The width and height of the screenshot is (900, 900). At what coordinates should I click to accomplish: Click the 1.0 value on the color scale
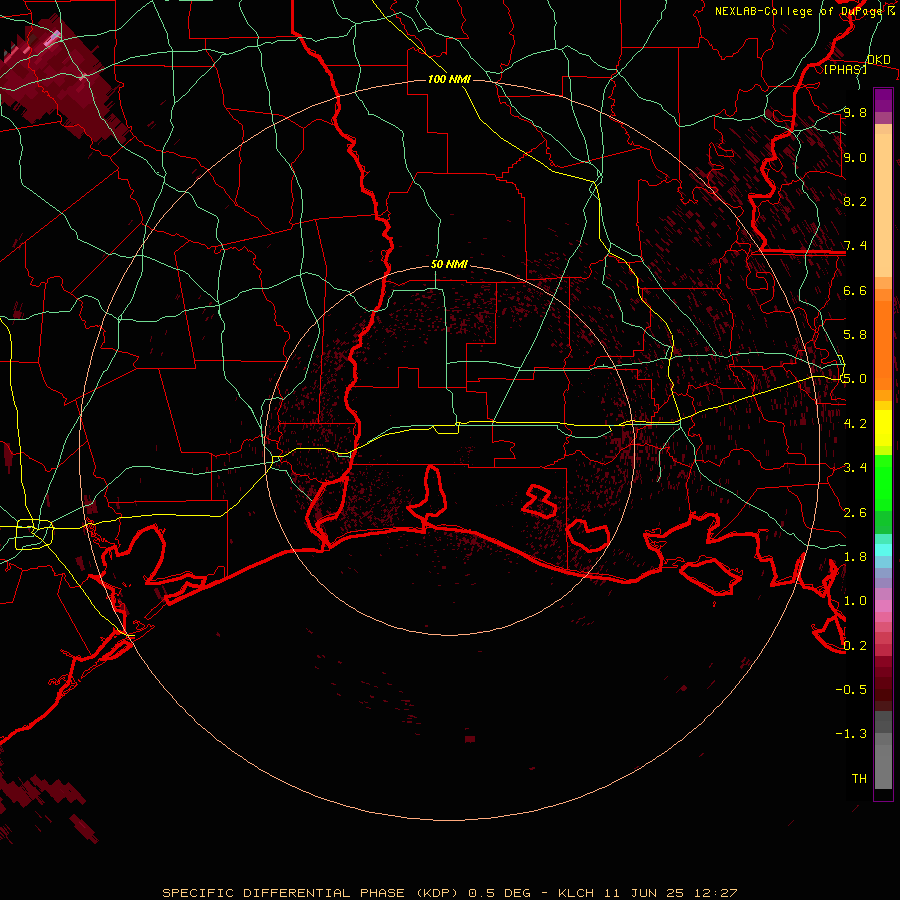[x=855, y=601]
